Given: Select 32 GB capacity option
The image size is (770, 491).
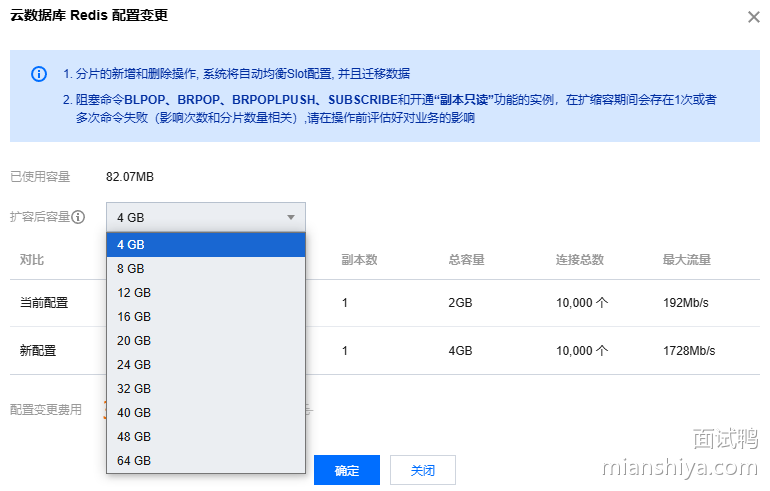Looking at the screenshot, I should pyautogui.click(x=205, y=389).
